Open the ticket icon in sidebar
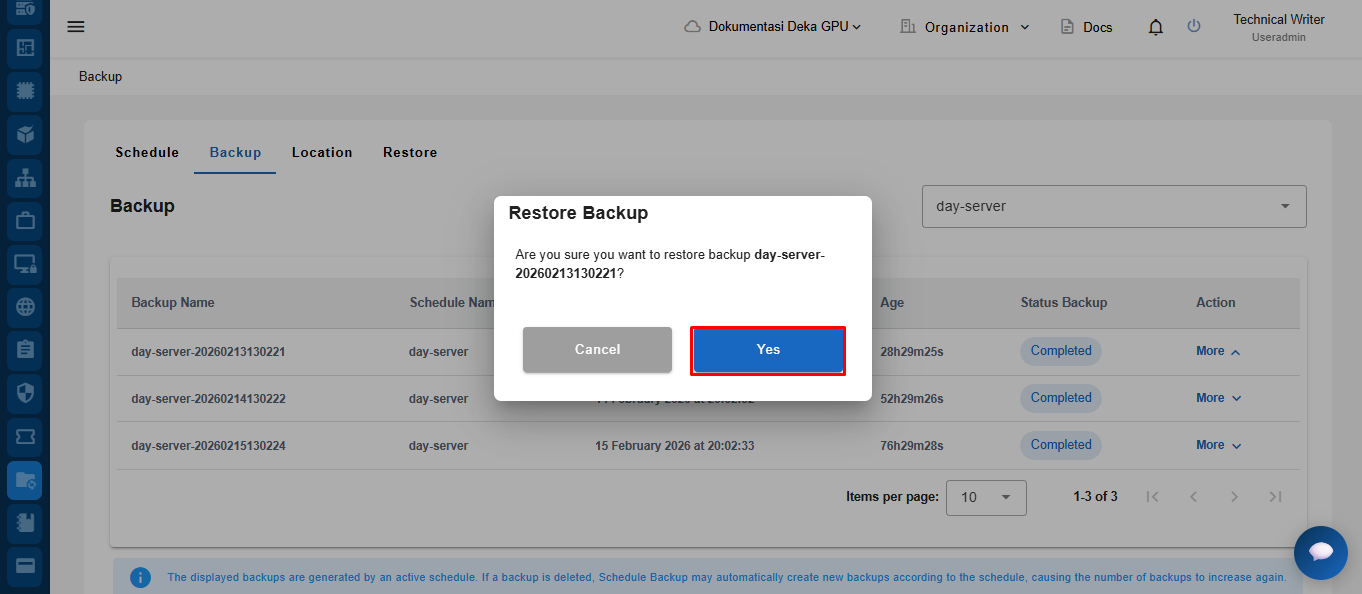Image resolution: width=1362 pixels, height=594 pixels. [25, 437]
